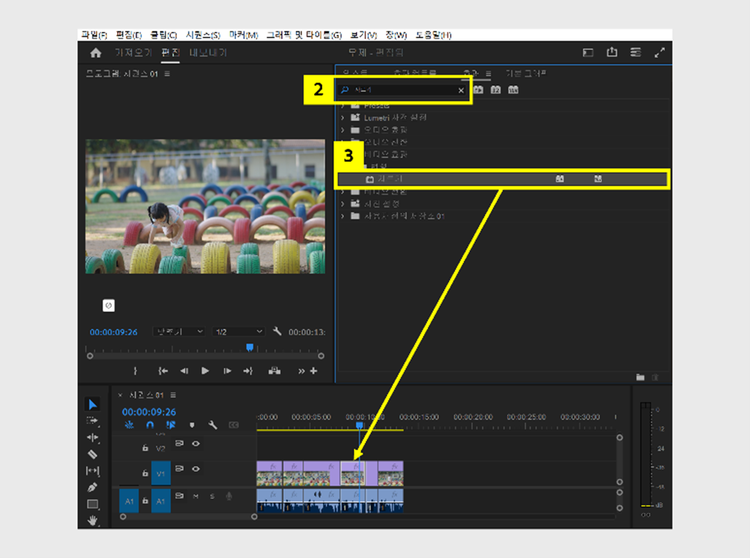Step forward one frame
The width and height of the screenshot is (750, 558).
[227, 371]
